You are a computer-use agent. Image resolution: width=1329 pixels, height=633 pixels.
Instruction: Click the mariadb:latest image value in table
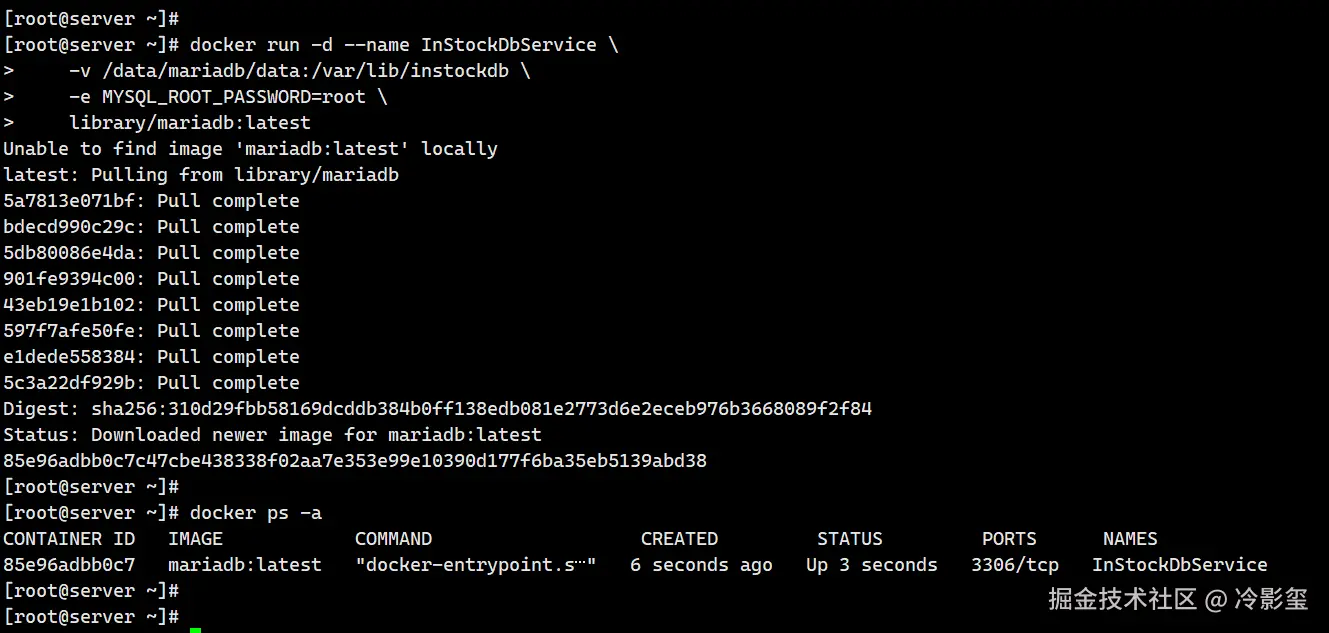[x=245, y=565]
